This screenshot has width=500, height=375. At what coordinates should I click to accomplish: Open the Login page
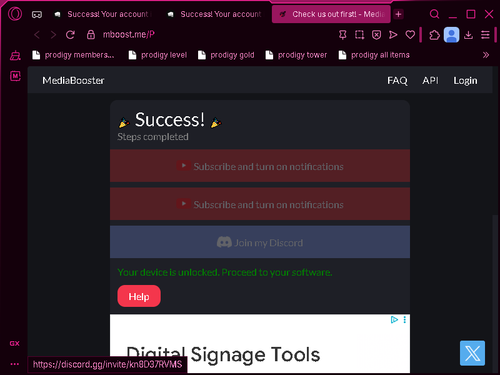pos(465,81)
